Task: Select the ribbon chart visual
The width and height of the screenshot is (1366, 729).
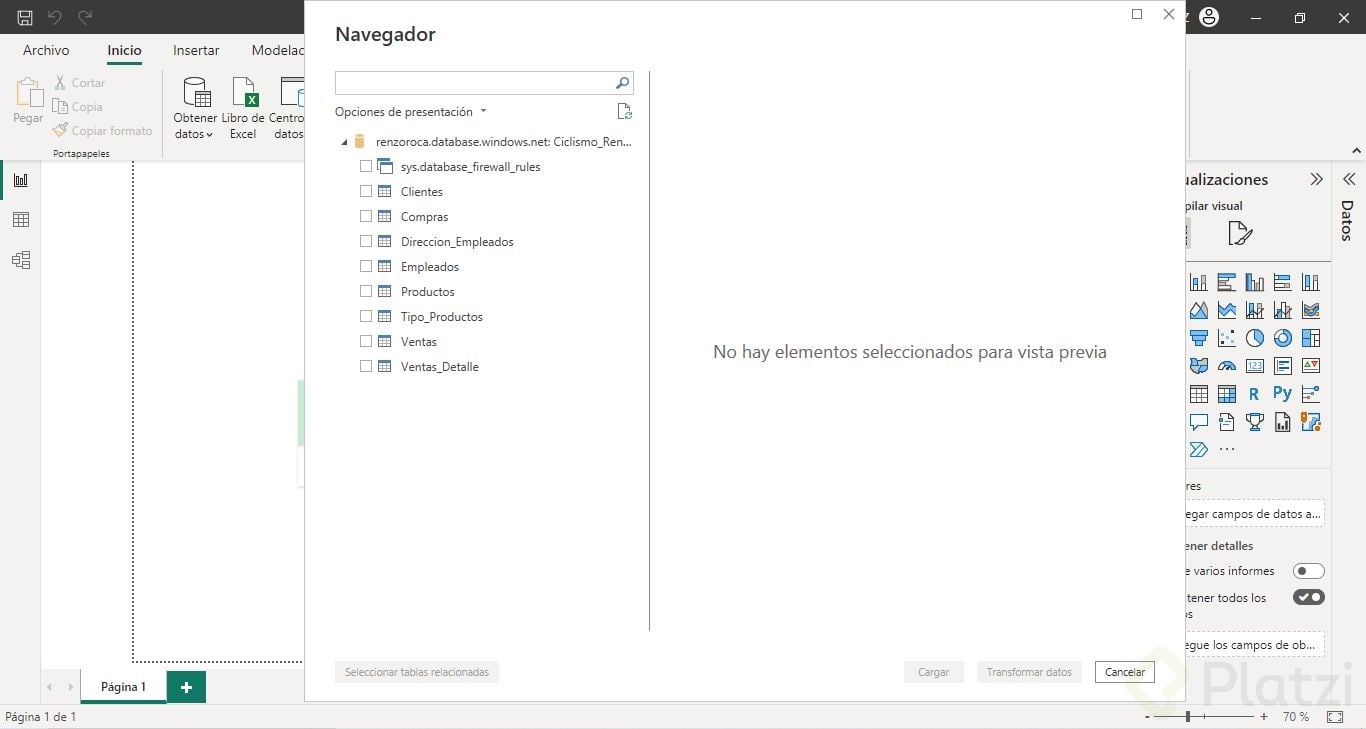Action: coord(1310,310)
